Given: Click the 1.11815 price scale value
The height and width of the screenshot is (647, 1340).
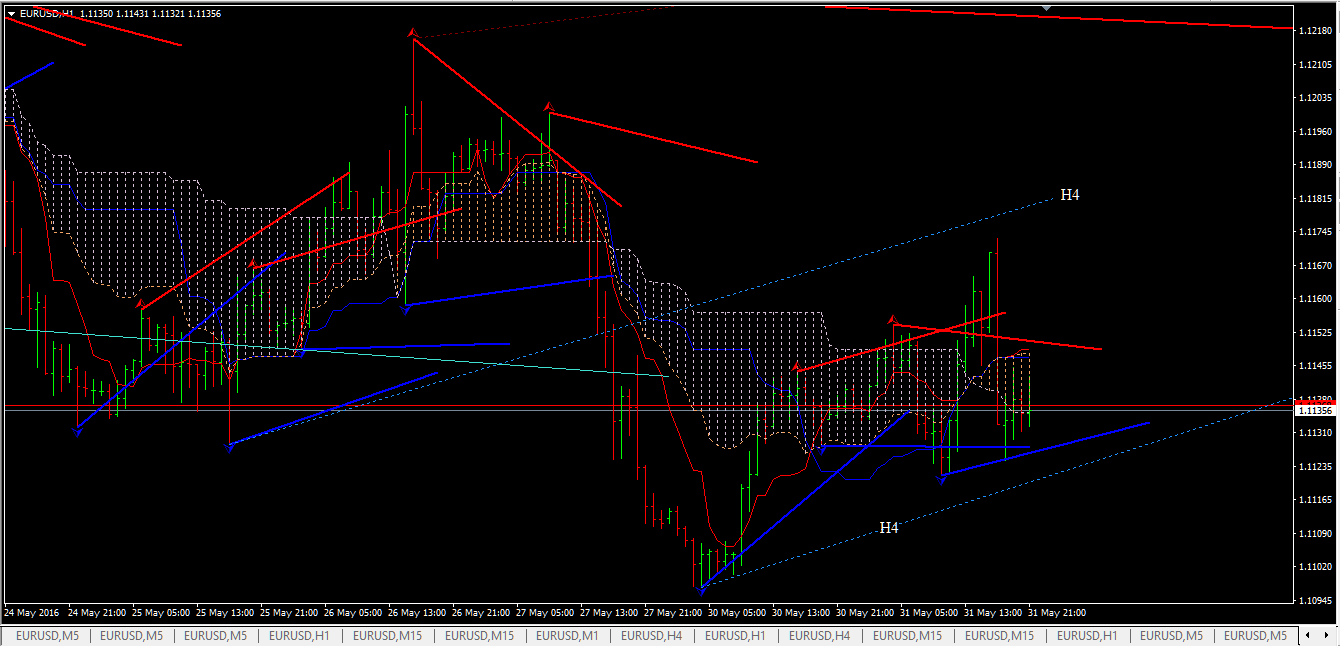Looking at the screenshot, I should [1314, 199].
